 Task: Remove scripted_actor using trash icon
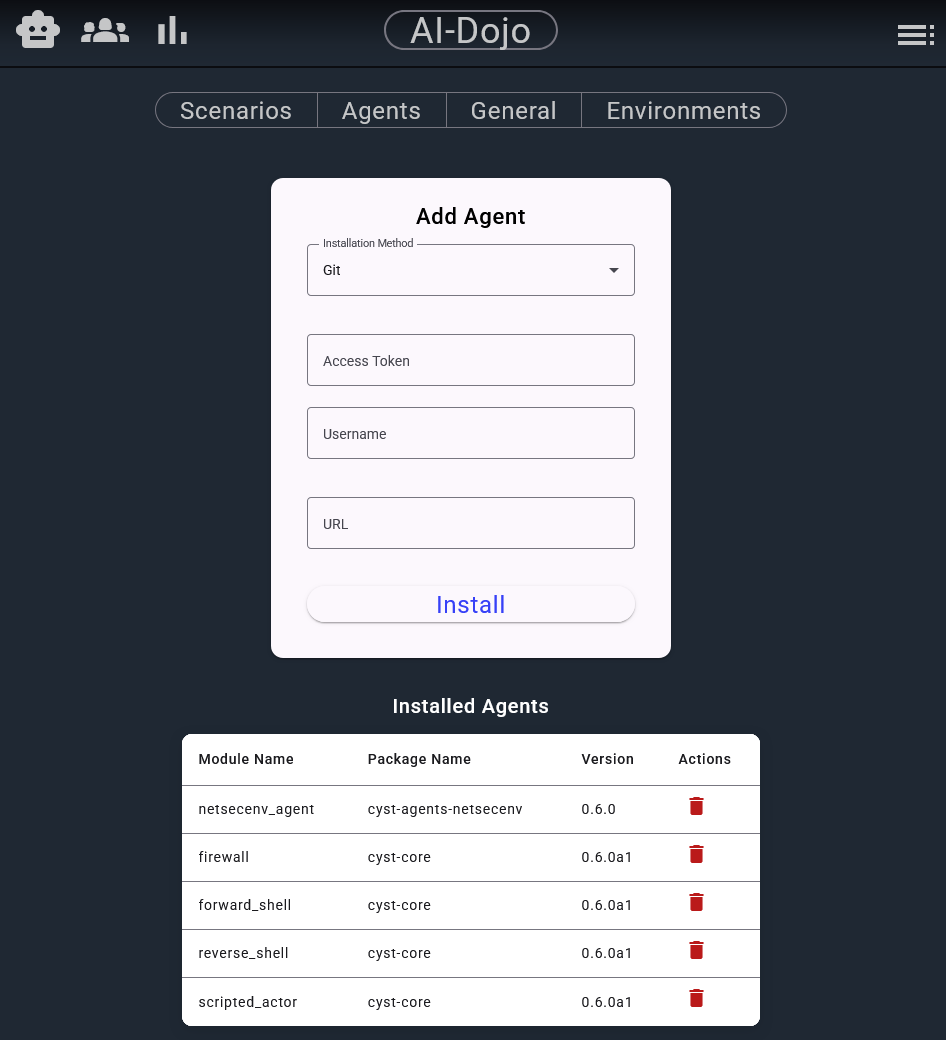click(696, 998)
